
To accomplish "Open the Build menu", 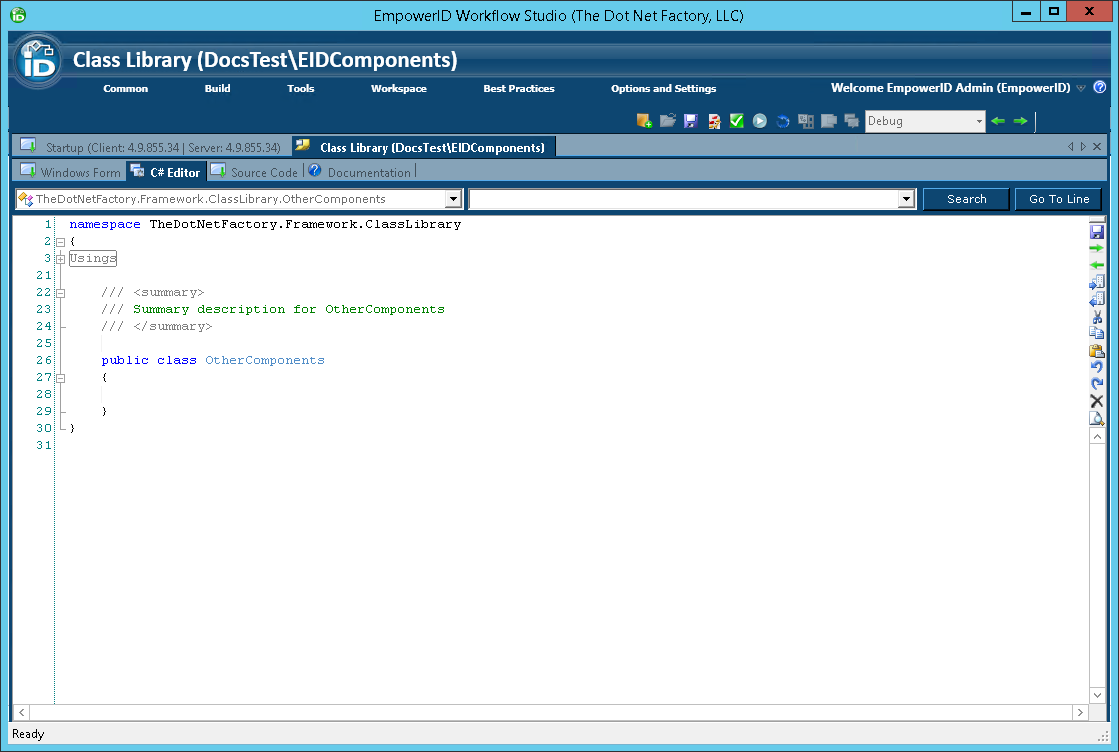I will tap(217, 88).
